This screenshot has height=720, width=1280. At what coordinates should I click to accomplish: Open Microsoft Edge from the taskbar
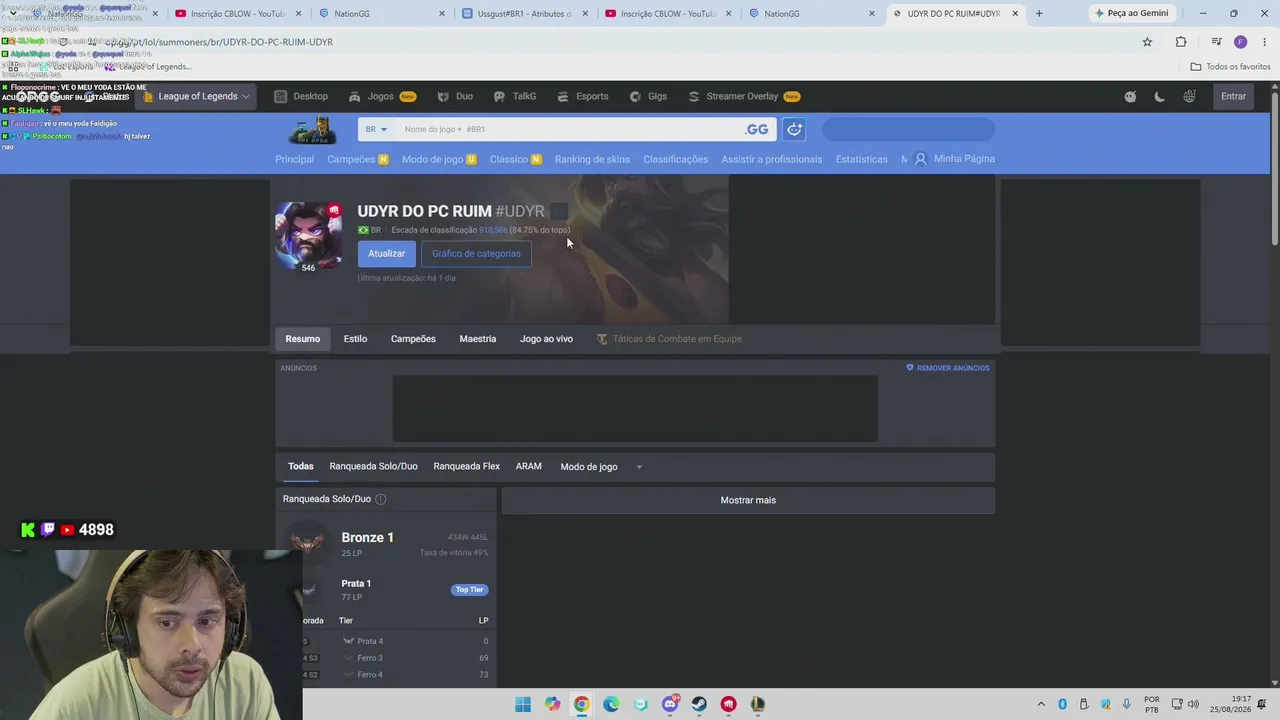tap(611, 704)
